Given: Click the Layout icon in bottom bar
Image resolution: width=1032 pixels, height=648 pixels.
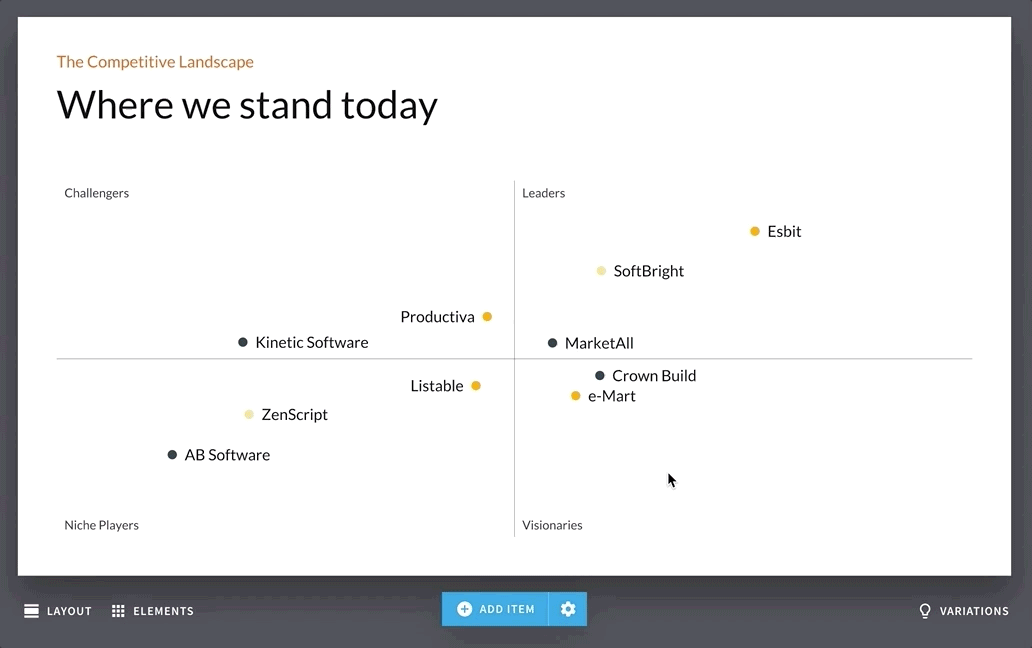Looking at the screenshot, I should click(32, 611).
